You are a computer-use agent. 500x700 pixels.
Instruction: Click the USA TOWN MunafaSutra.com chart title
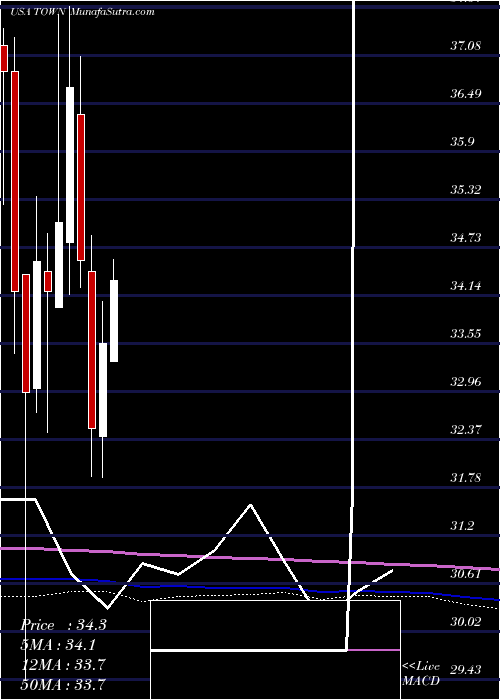point(82,12)
